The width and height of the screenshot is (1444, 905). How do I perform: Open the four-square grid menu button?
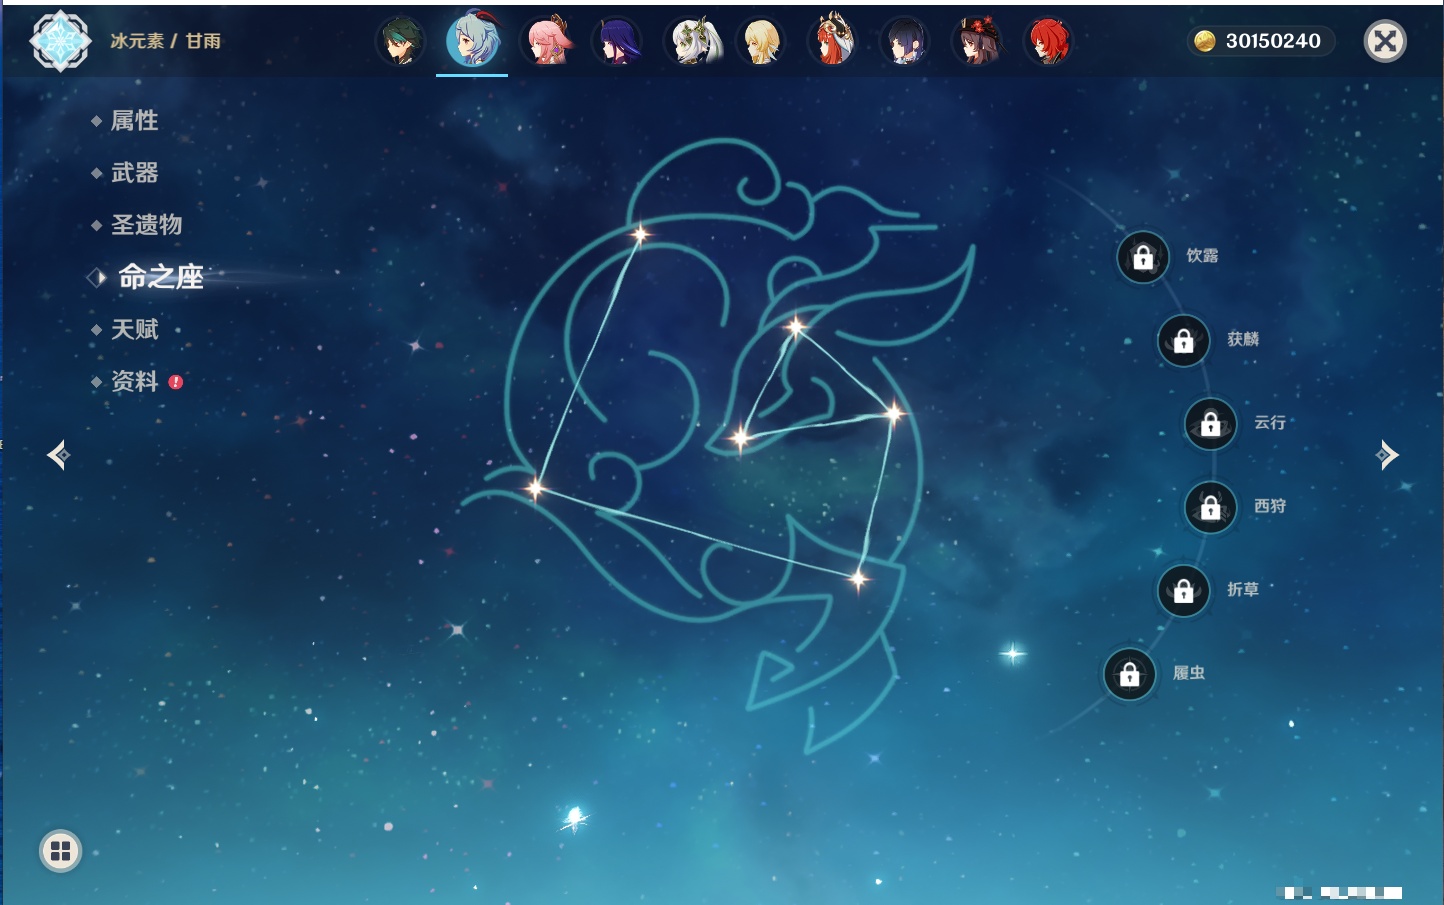click(60, 851)
